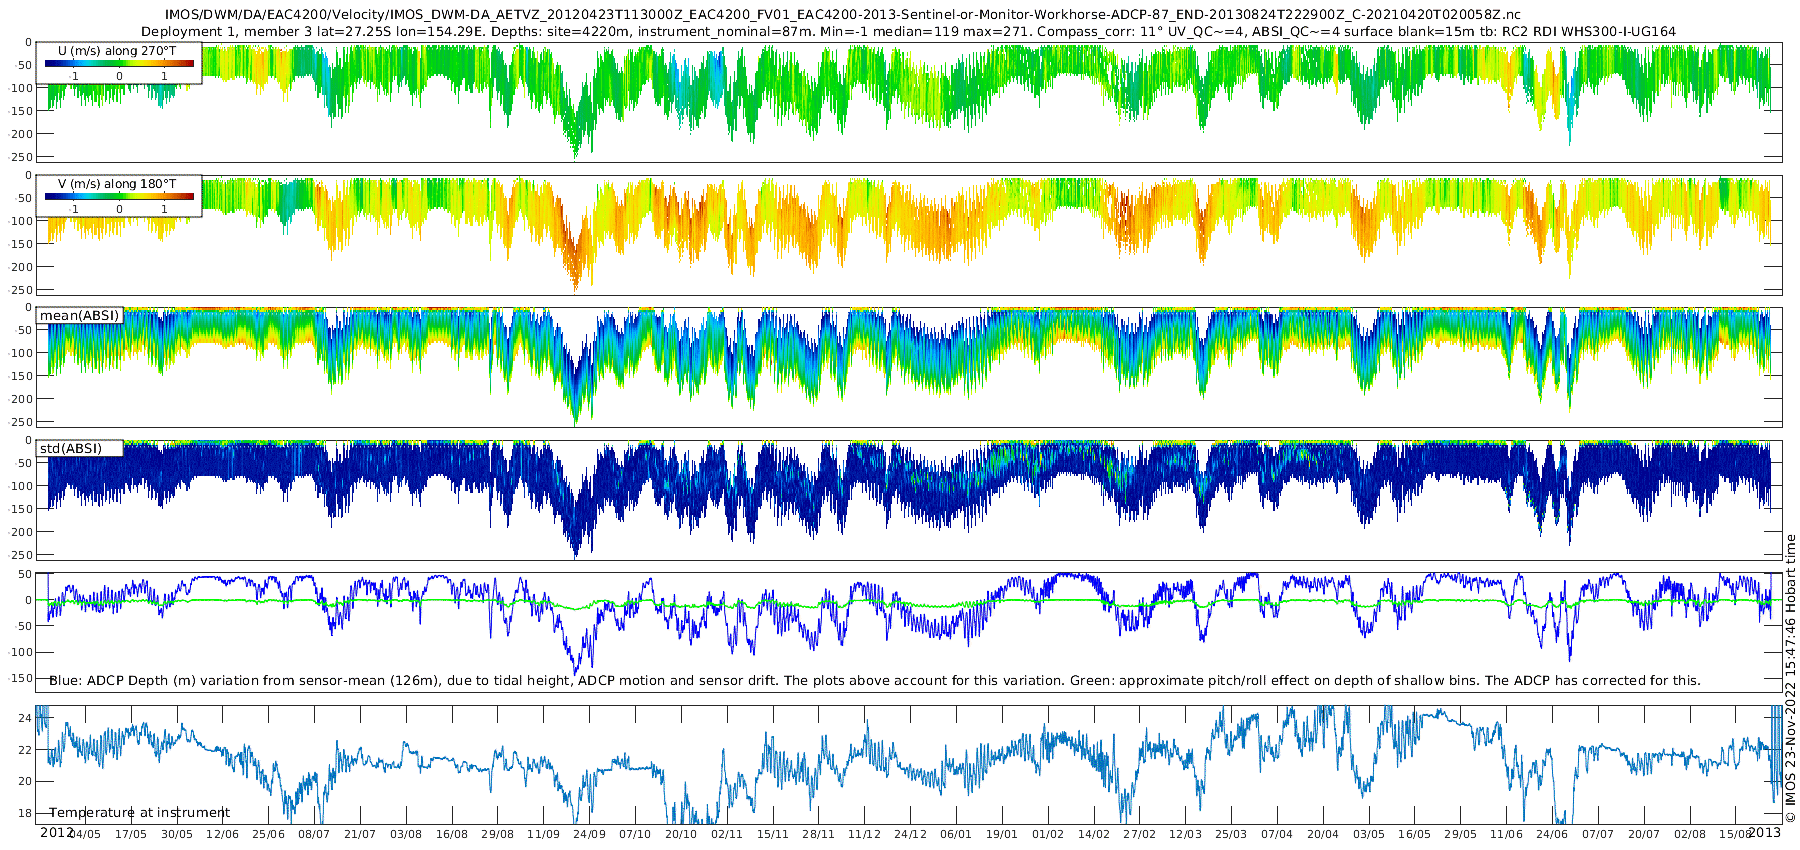Click the 'std(ABSI)' panel label
Viewport: 1800px width, 850px height.
[71, 448]
